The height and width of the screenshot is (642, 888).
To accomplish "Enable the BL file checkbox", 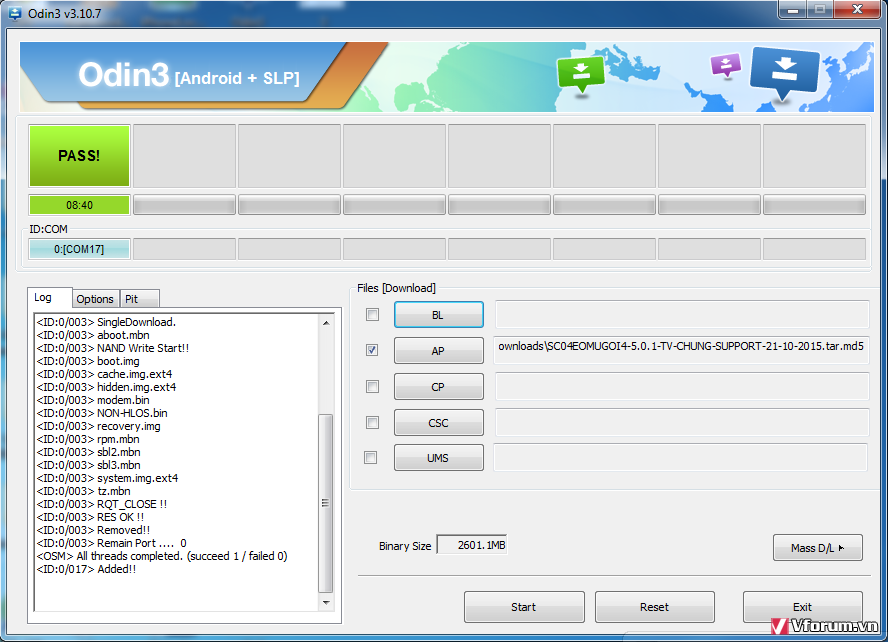I will (x=372, y=315).
